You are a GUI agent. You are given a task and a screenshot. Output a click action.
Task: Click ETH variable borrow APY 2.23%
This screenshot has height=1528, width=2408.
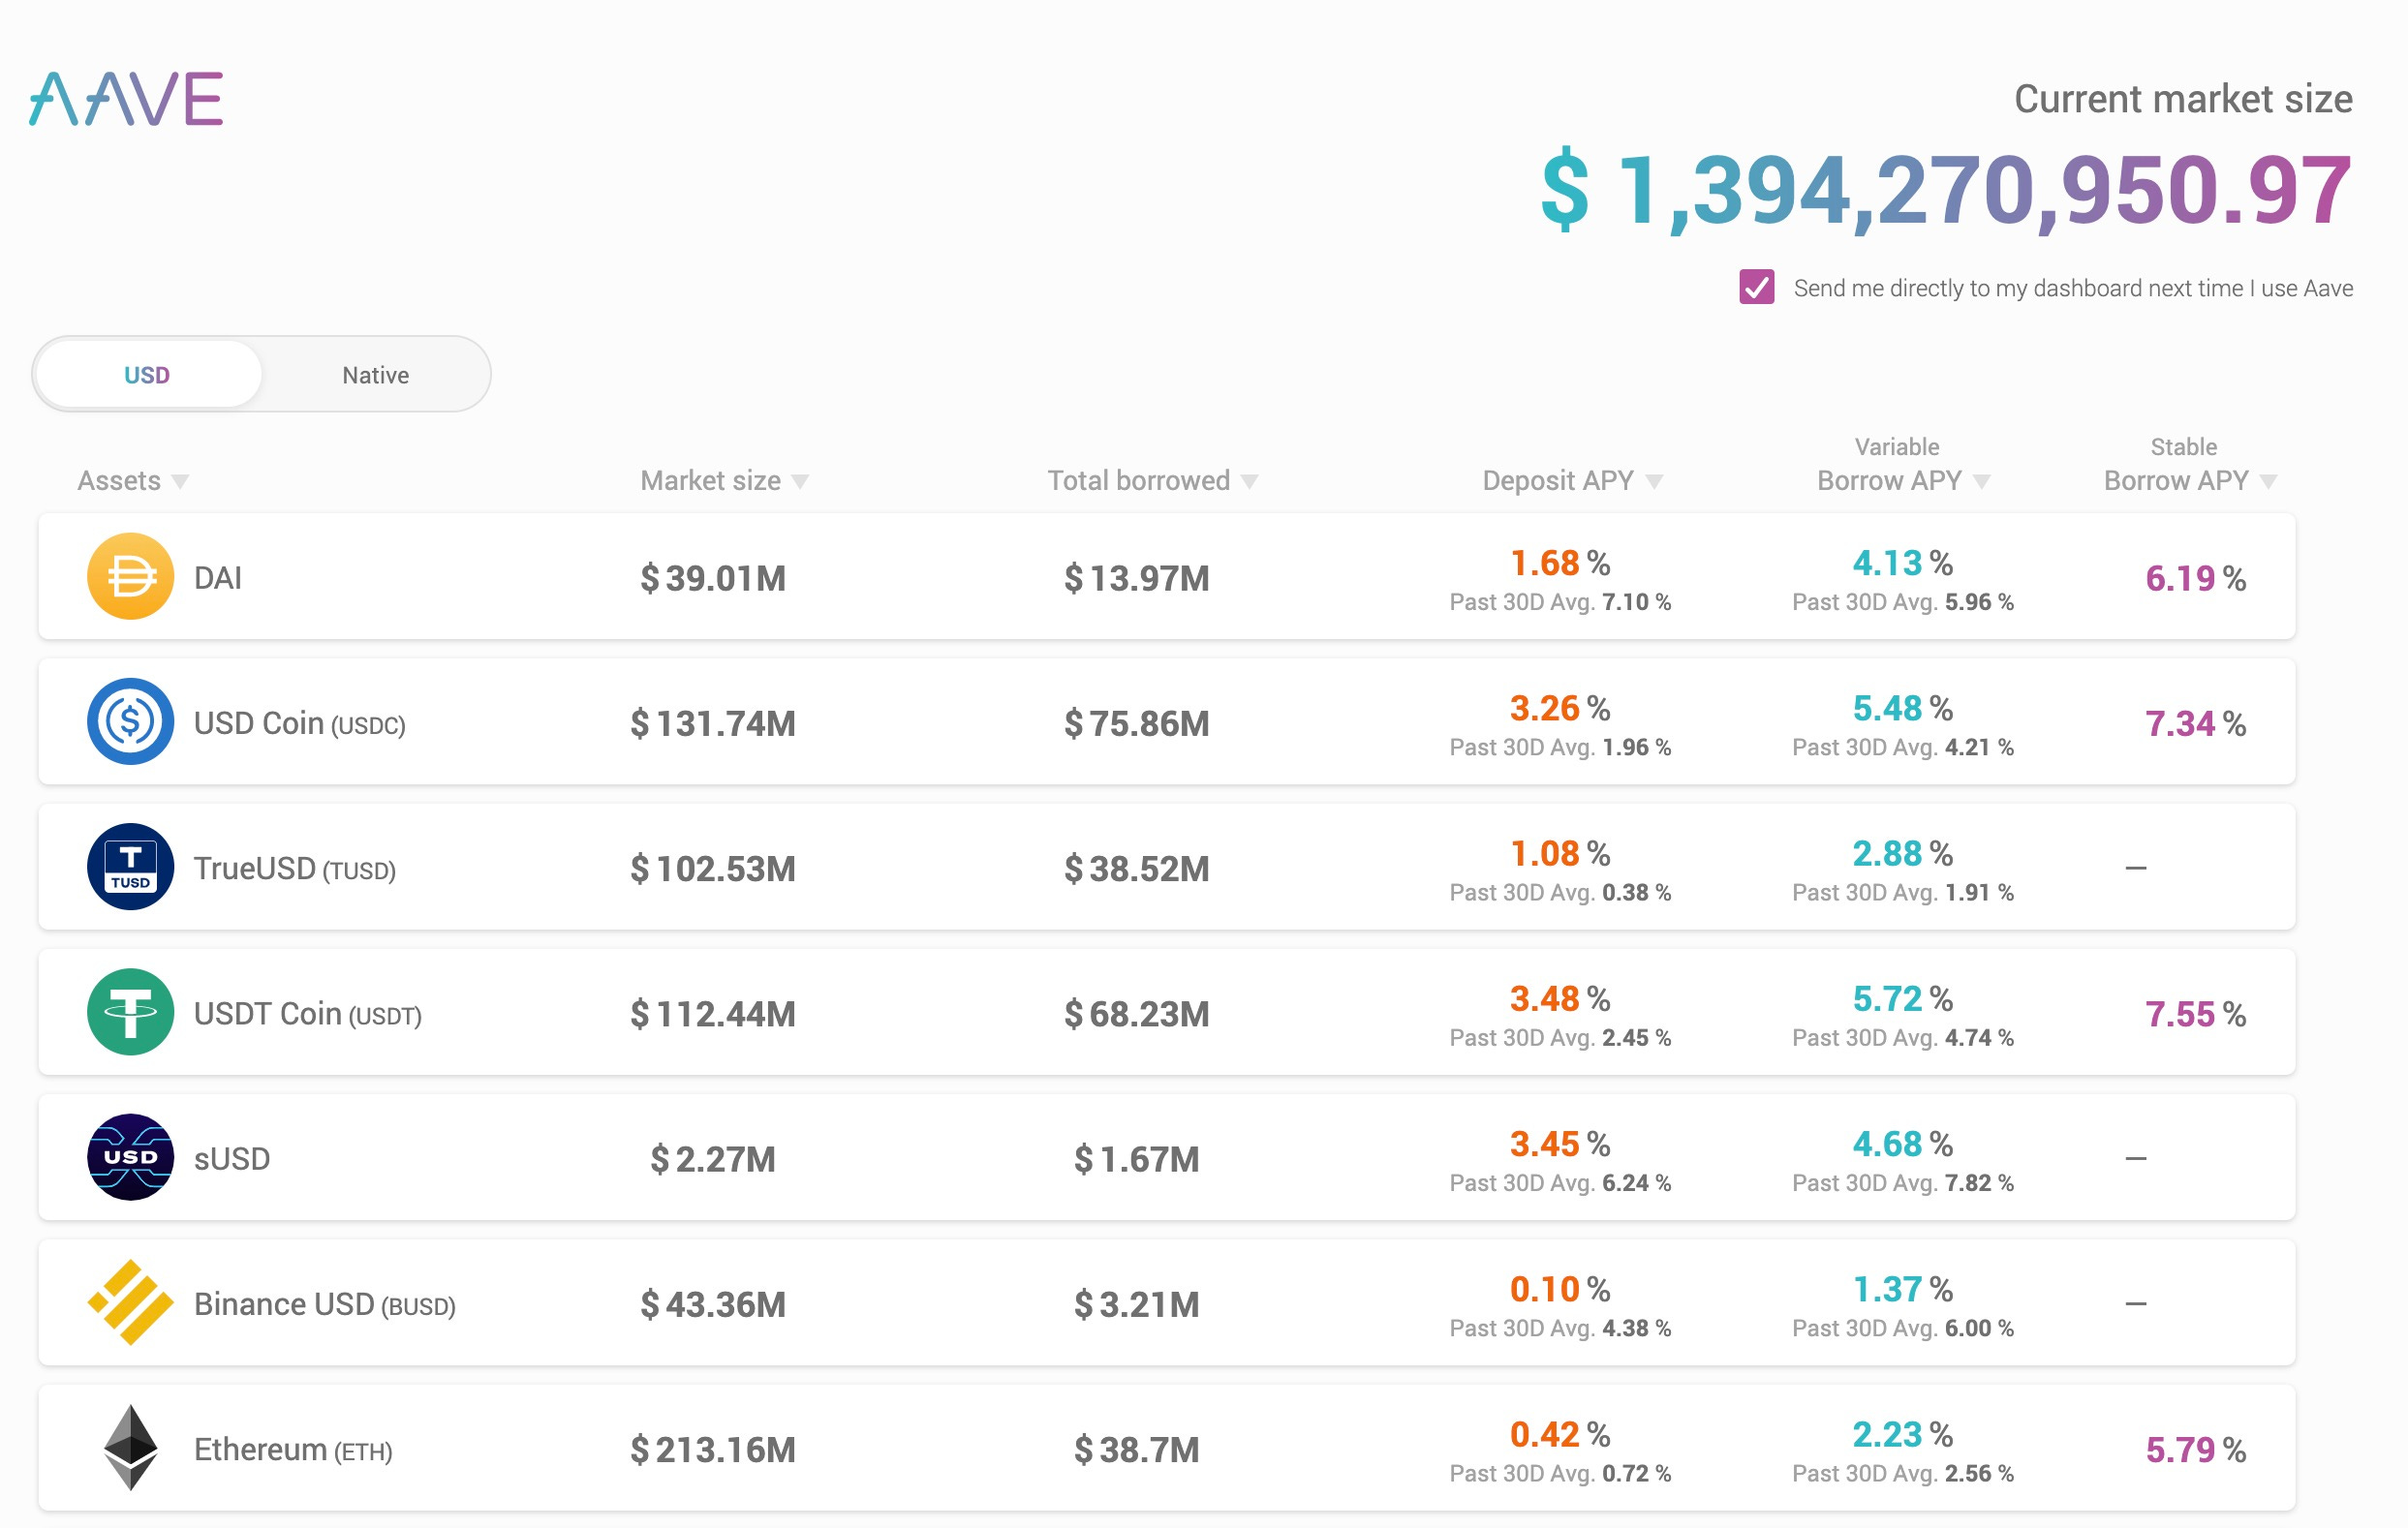tap(1903, 1434)
